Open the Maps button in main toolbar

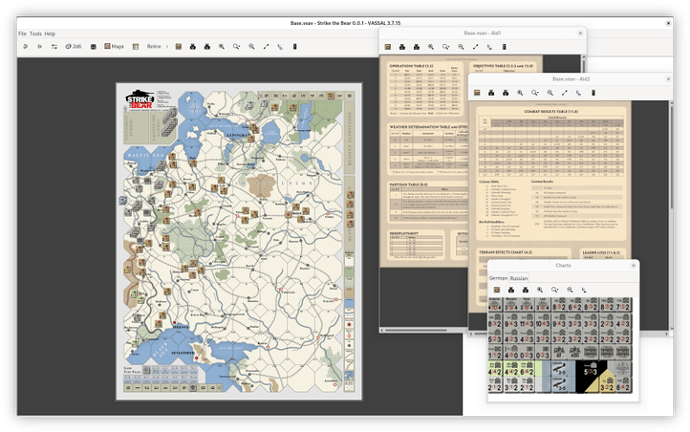coord(114,46)
